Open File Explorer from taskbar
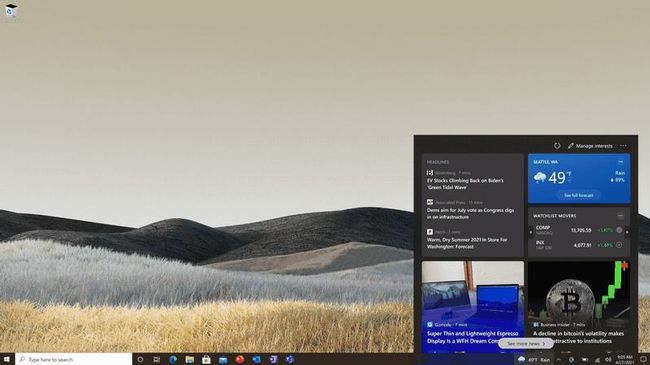 tap(189, 359)
